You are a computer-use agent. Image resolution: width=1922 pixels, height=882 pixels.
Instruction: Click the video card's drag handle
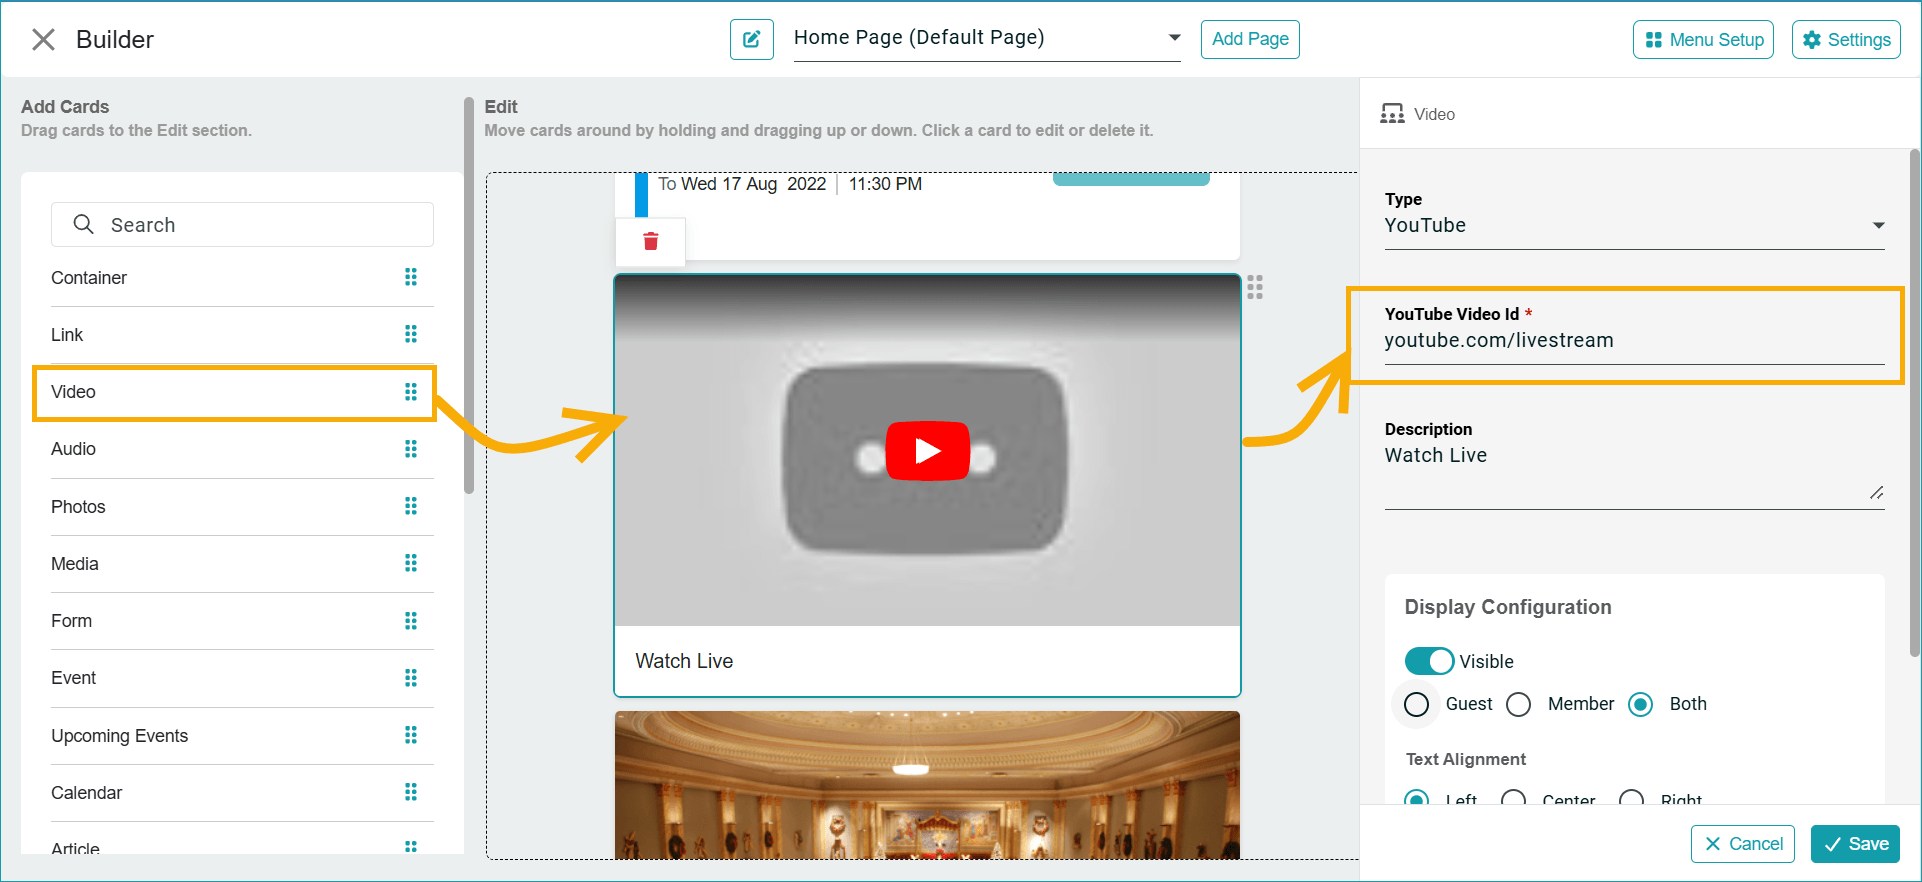click(x=1255, y=287)
